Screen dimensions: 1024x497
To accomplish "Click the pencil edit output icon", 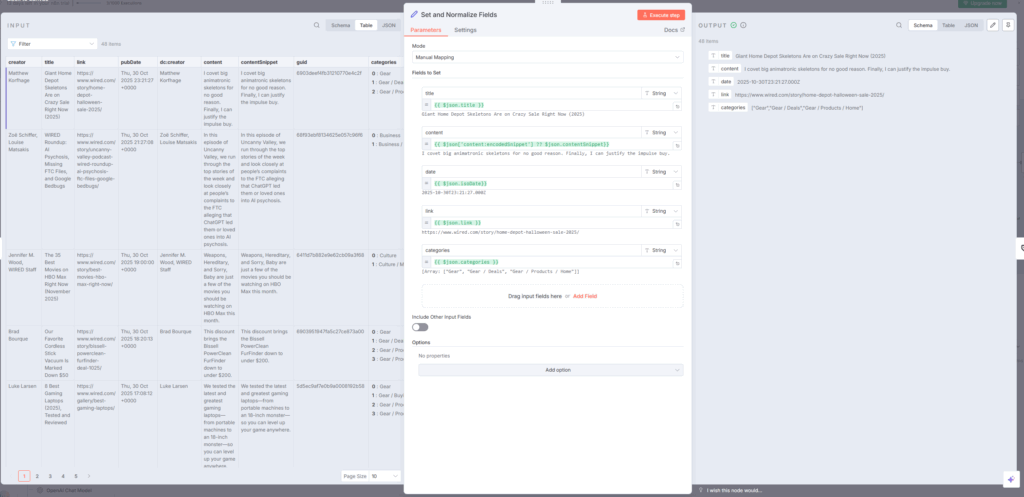I will tap(992, 25).
